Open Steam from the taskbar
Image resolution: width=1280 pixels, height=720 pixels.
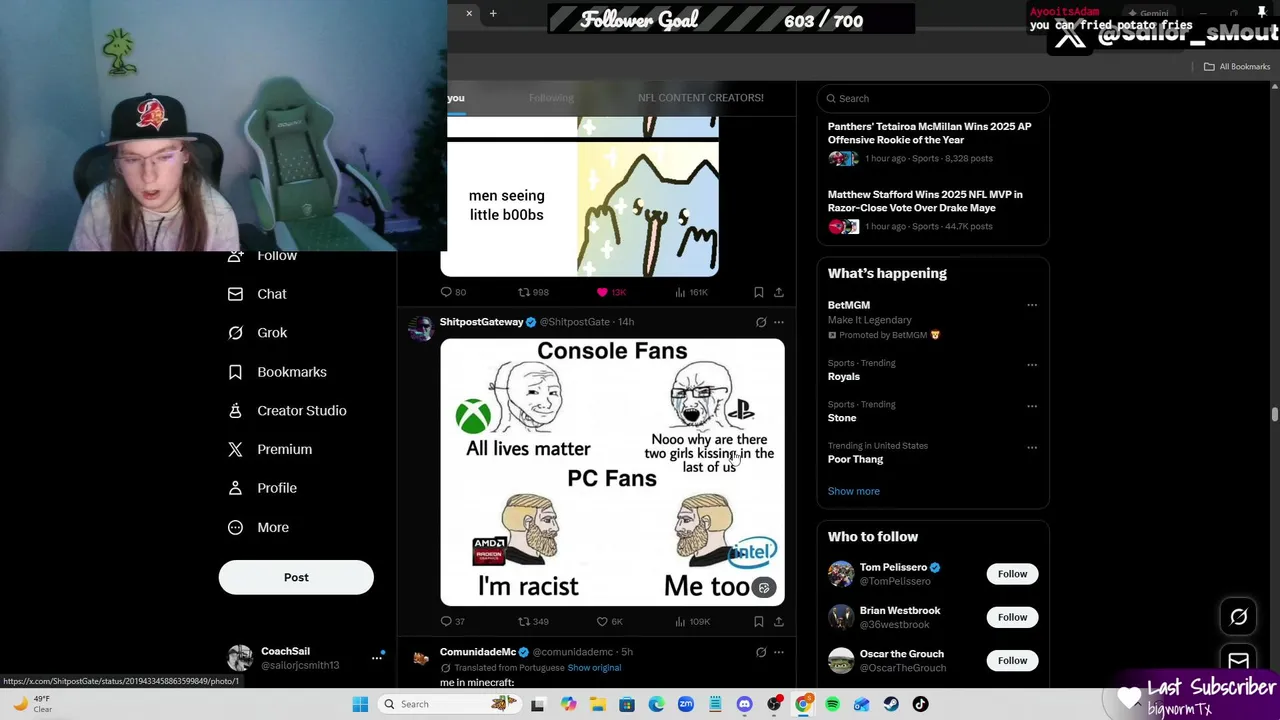(891, 704)
